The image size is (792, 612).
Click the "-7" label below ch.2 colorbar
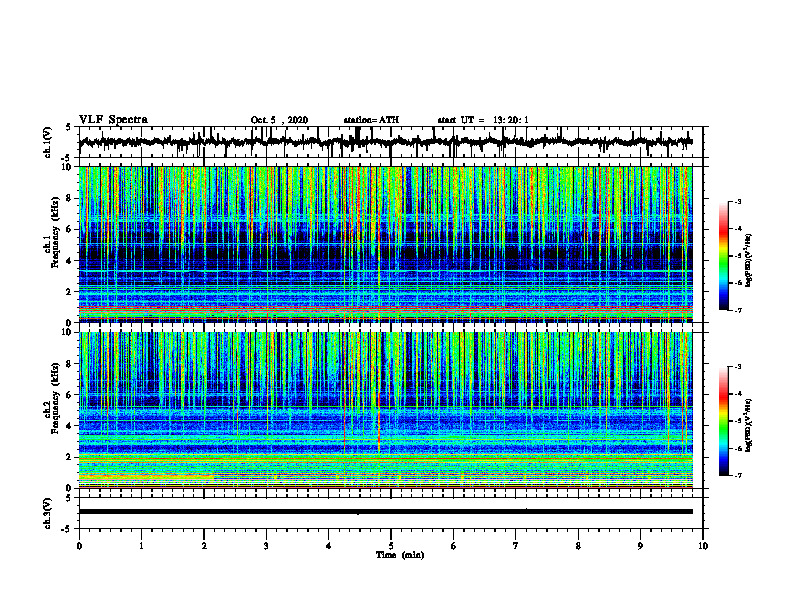(x=737, y=475)
